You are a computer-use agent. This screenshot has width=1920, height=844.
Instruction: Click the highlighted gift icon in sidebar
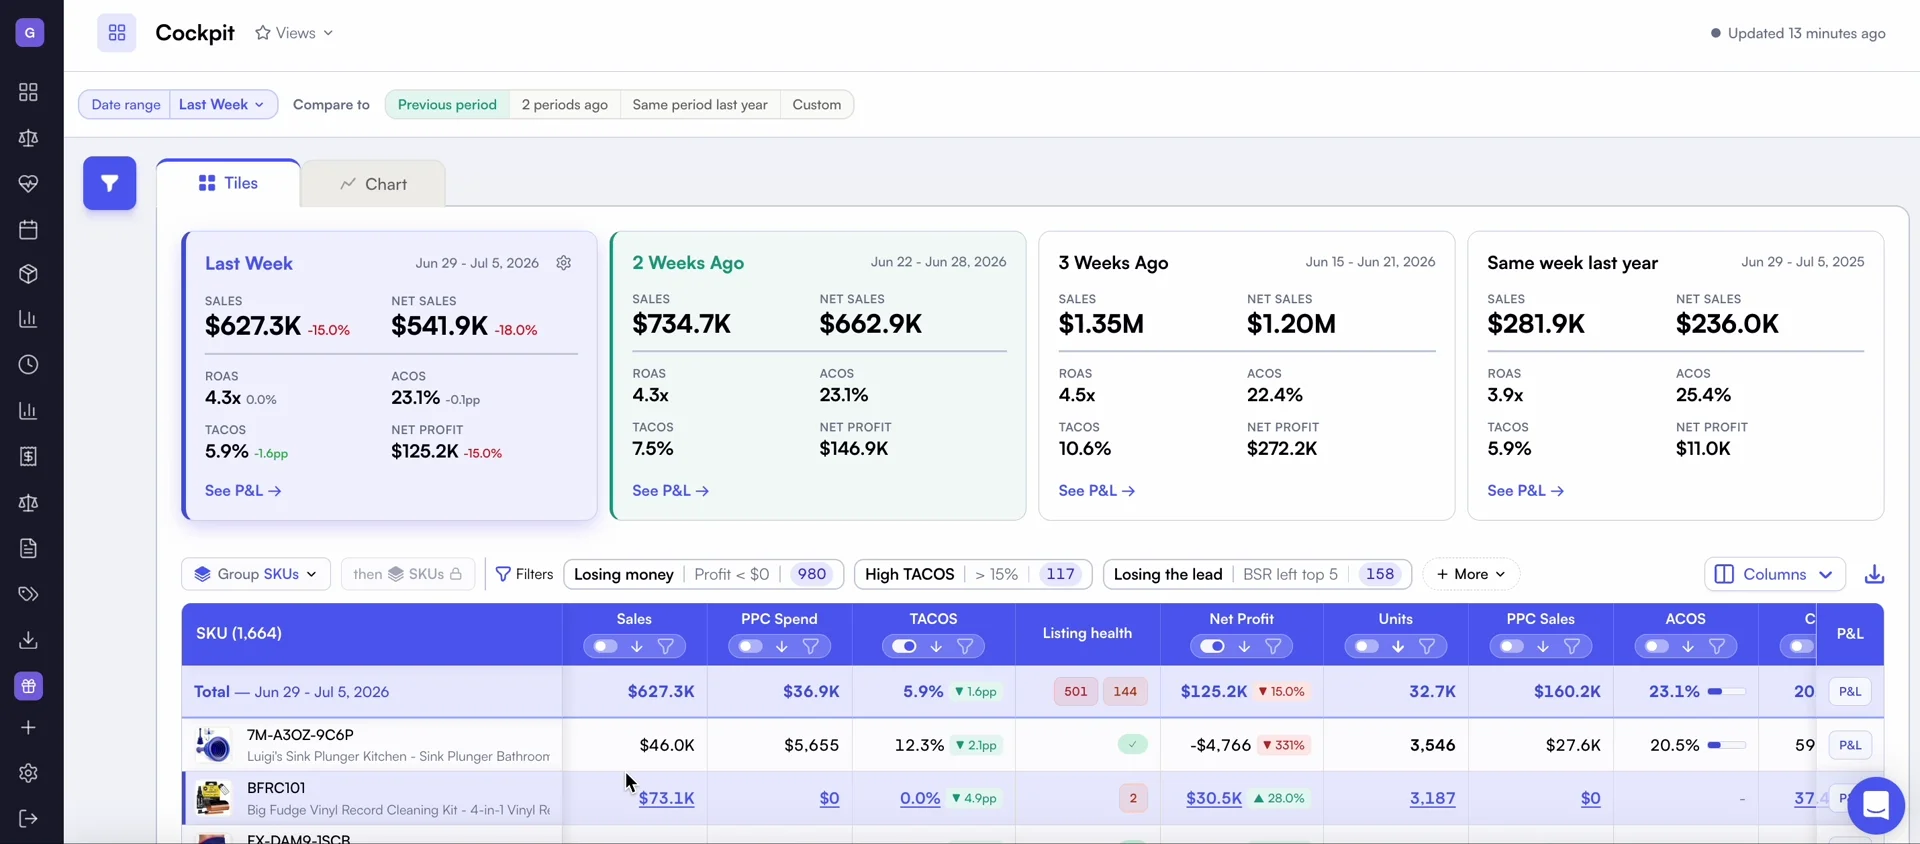point(28,686)
